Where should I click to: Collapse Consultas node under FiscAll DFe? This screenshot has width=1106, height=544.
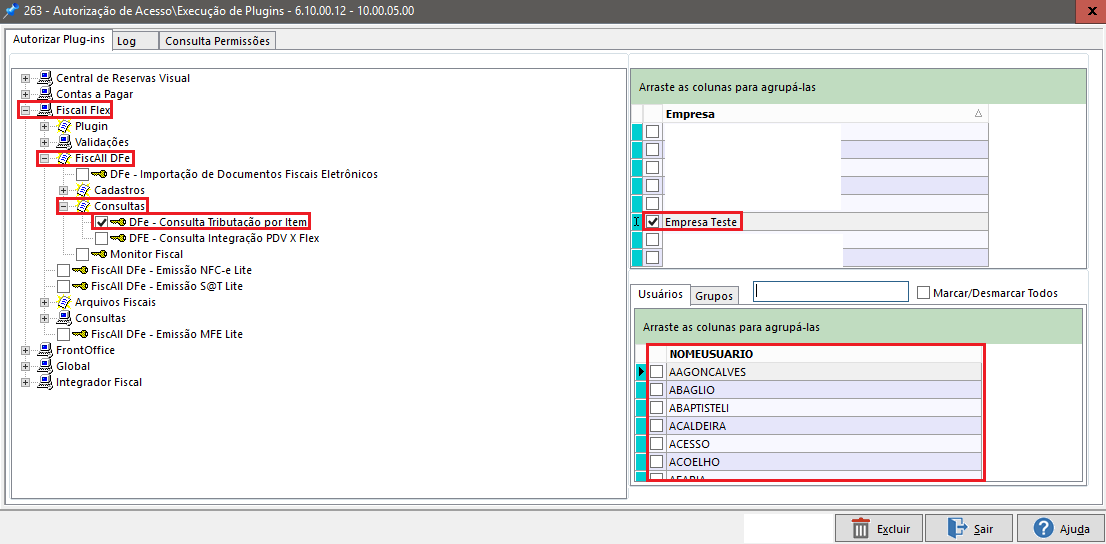(64, 207)
